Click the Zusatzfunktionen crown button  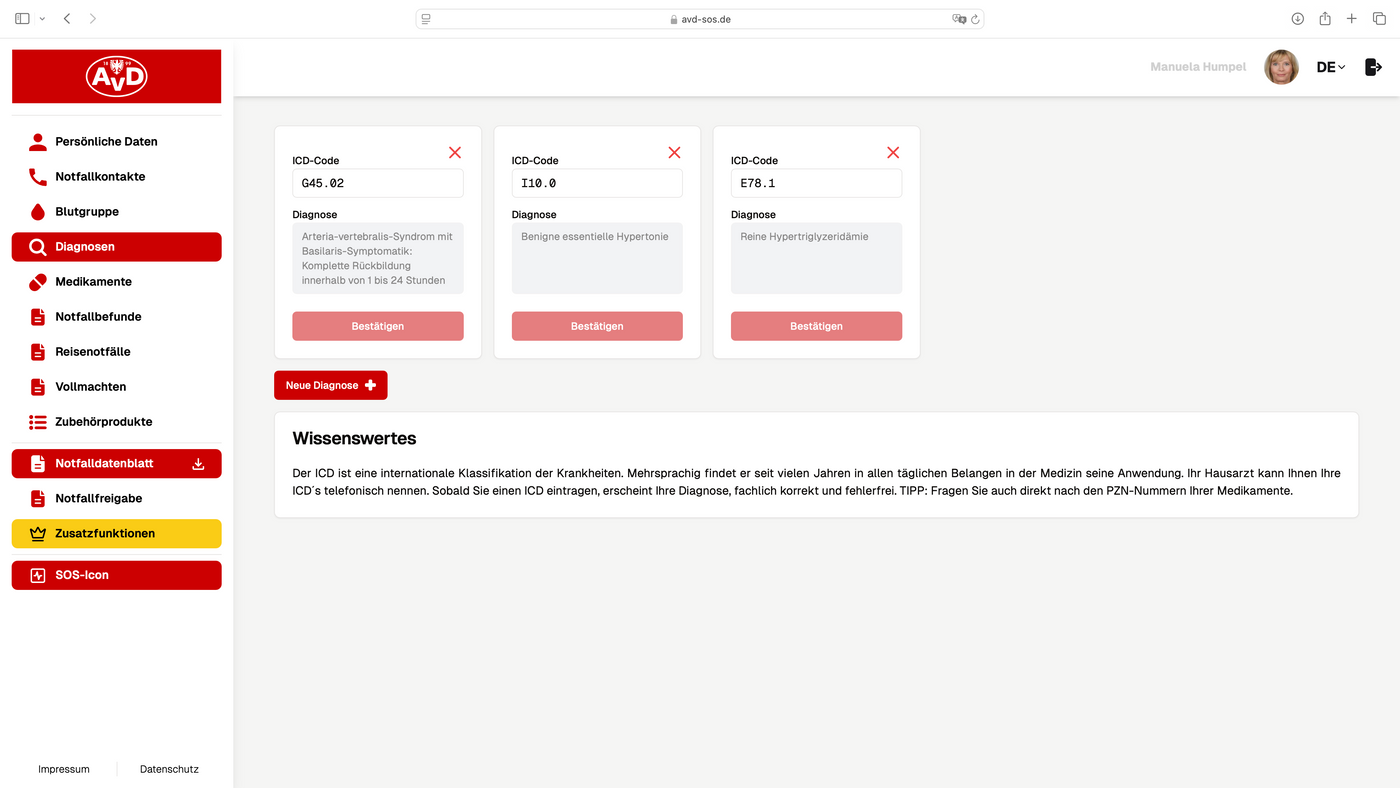point(116,534)
